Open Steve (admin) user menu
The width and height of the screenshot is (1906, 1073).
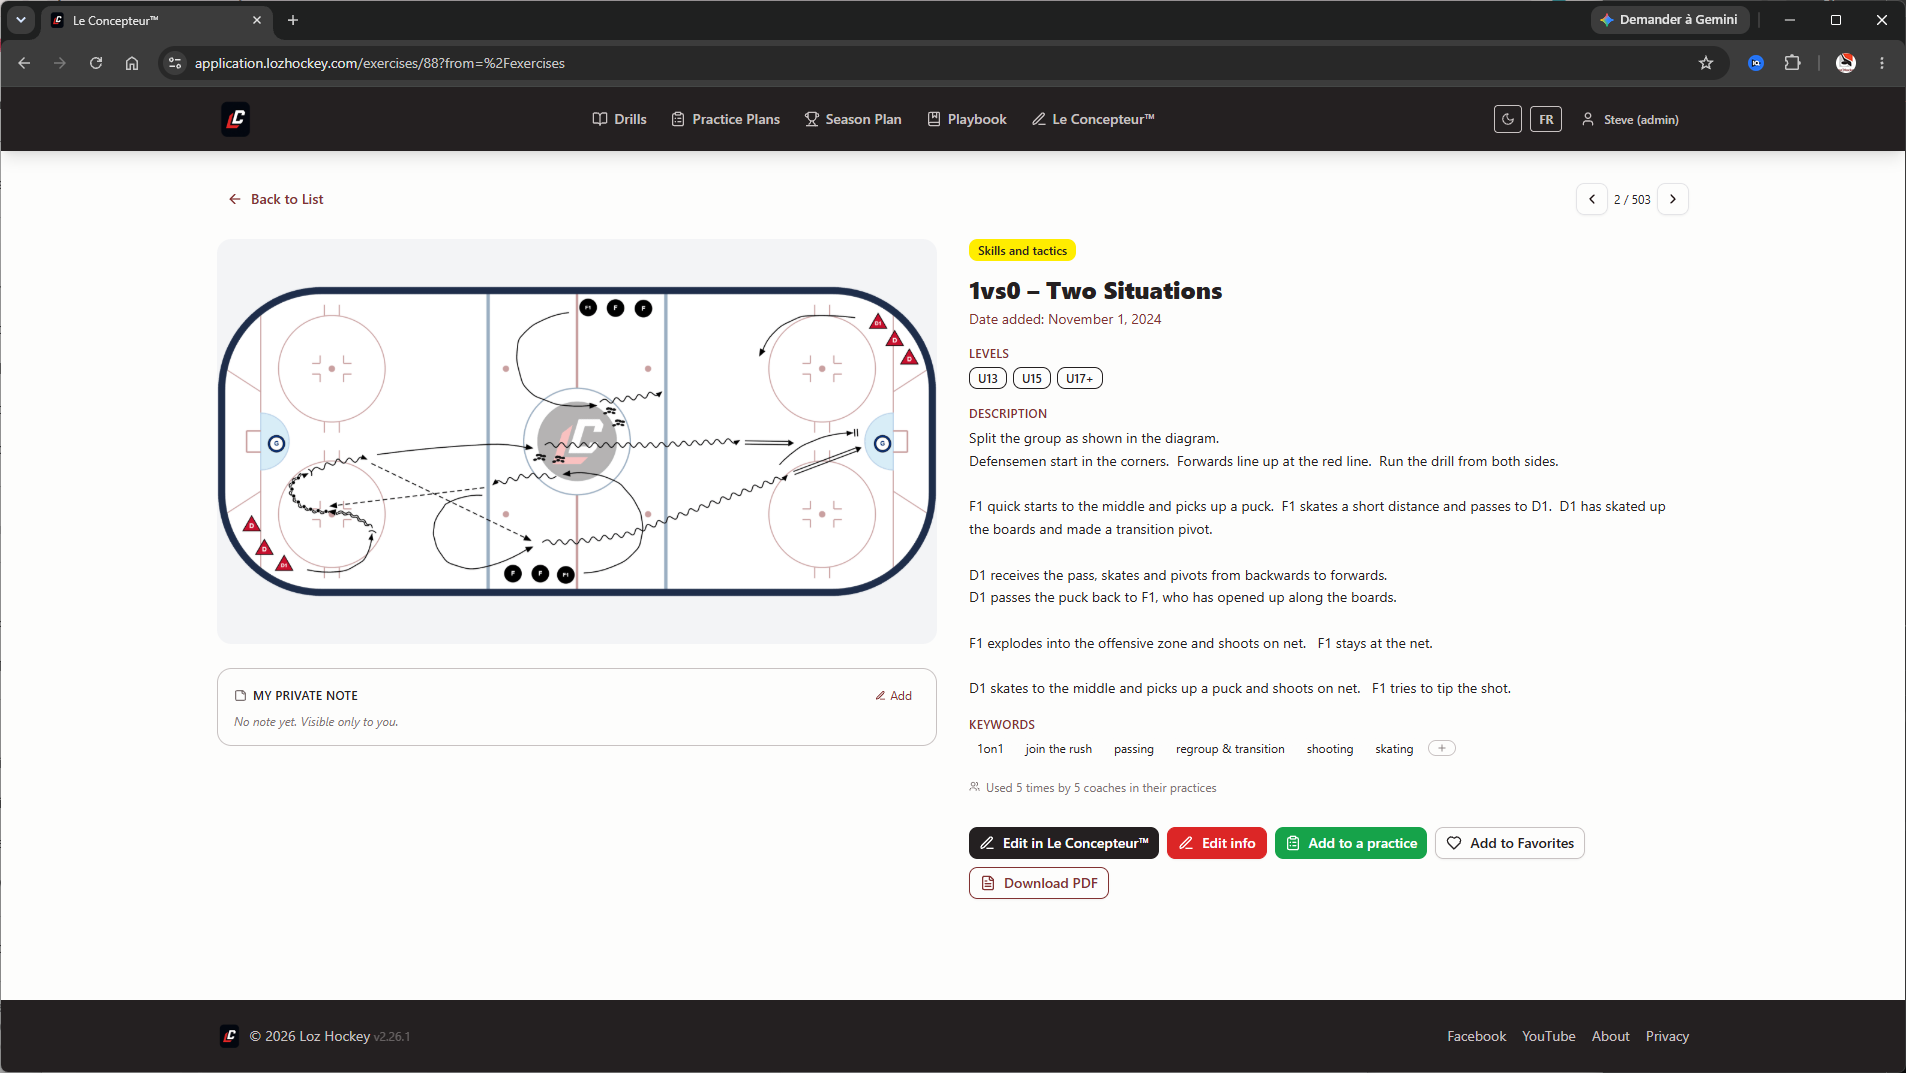[1630, 119]
